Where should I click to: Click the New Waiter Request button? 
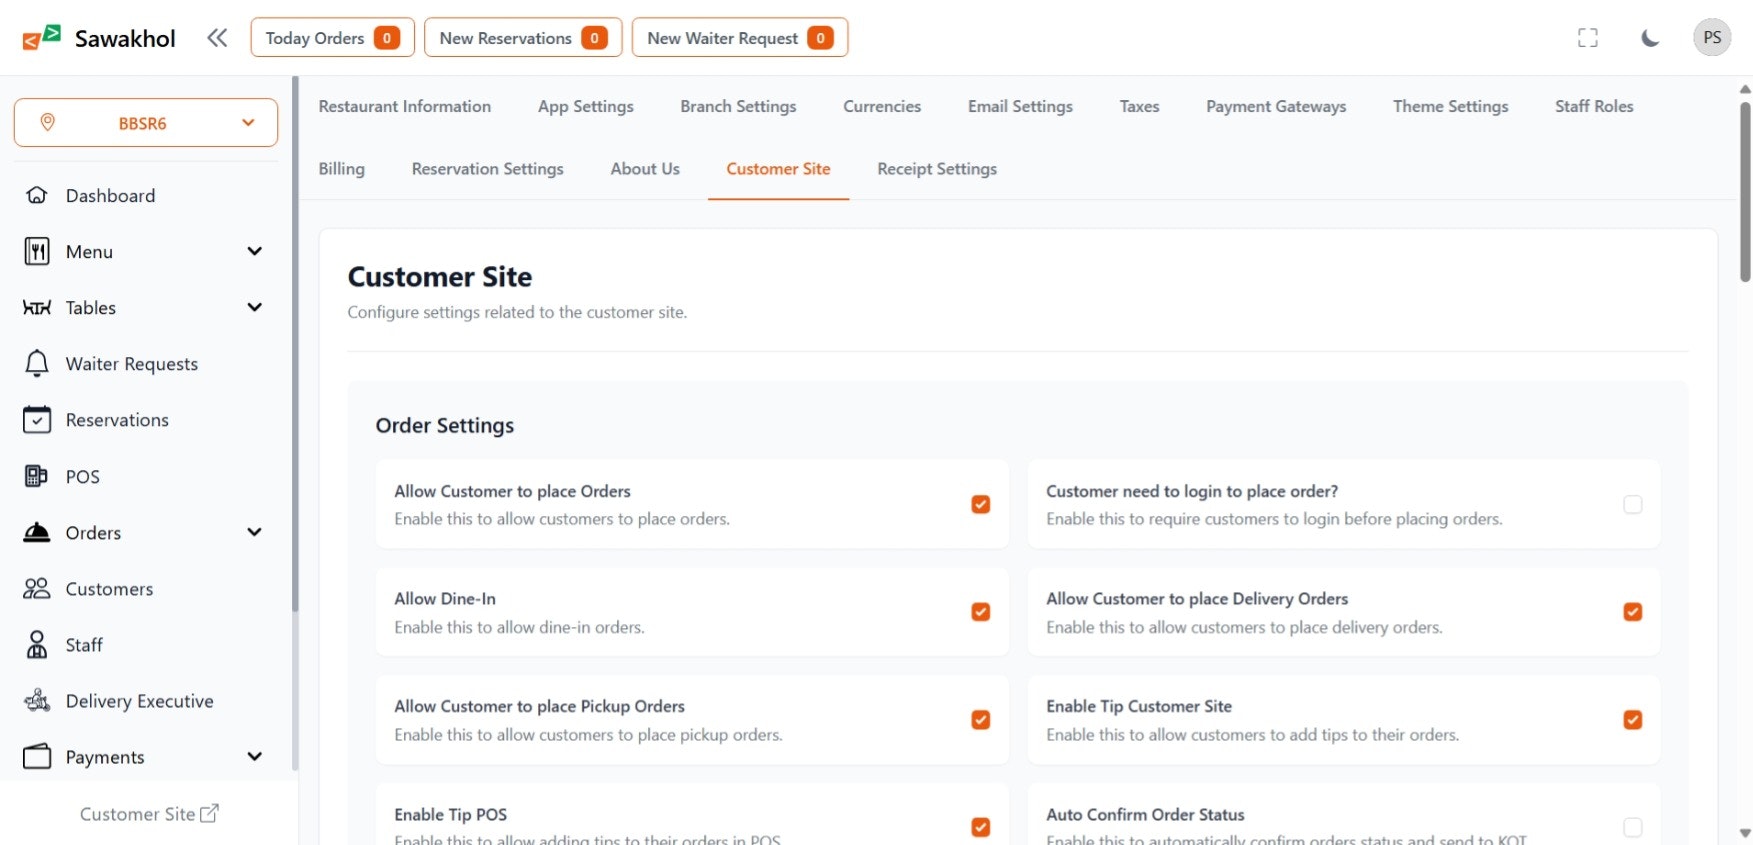740,38
